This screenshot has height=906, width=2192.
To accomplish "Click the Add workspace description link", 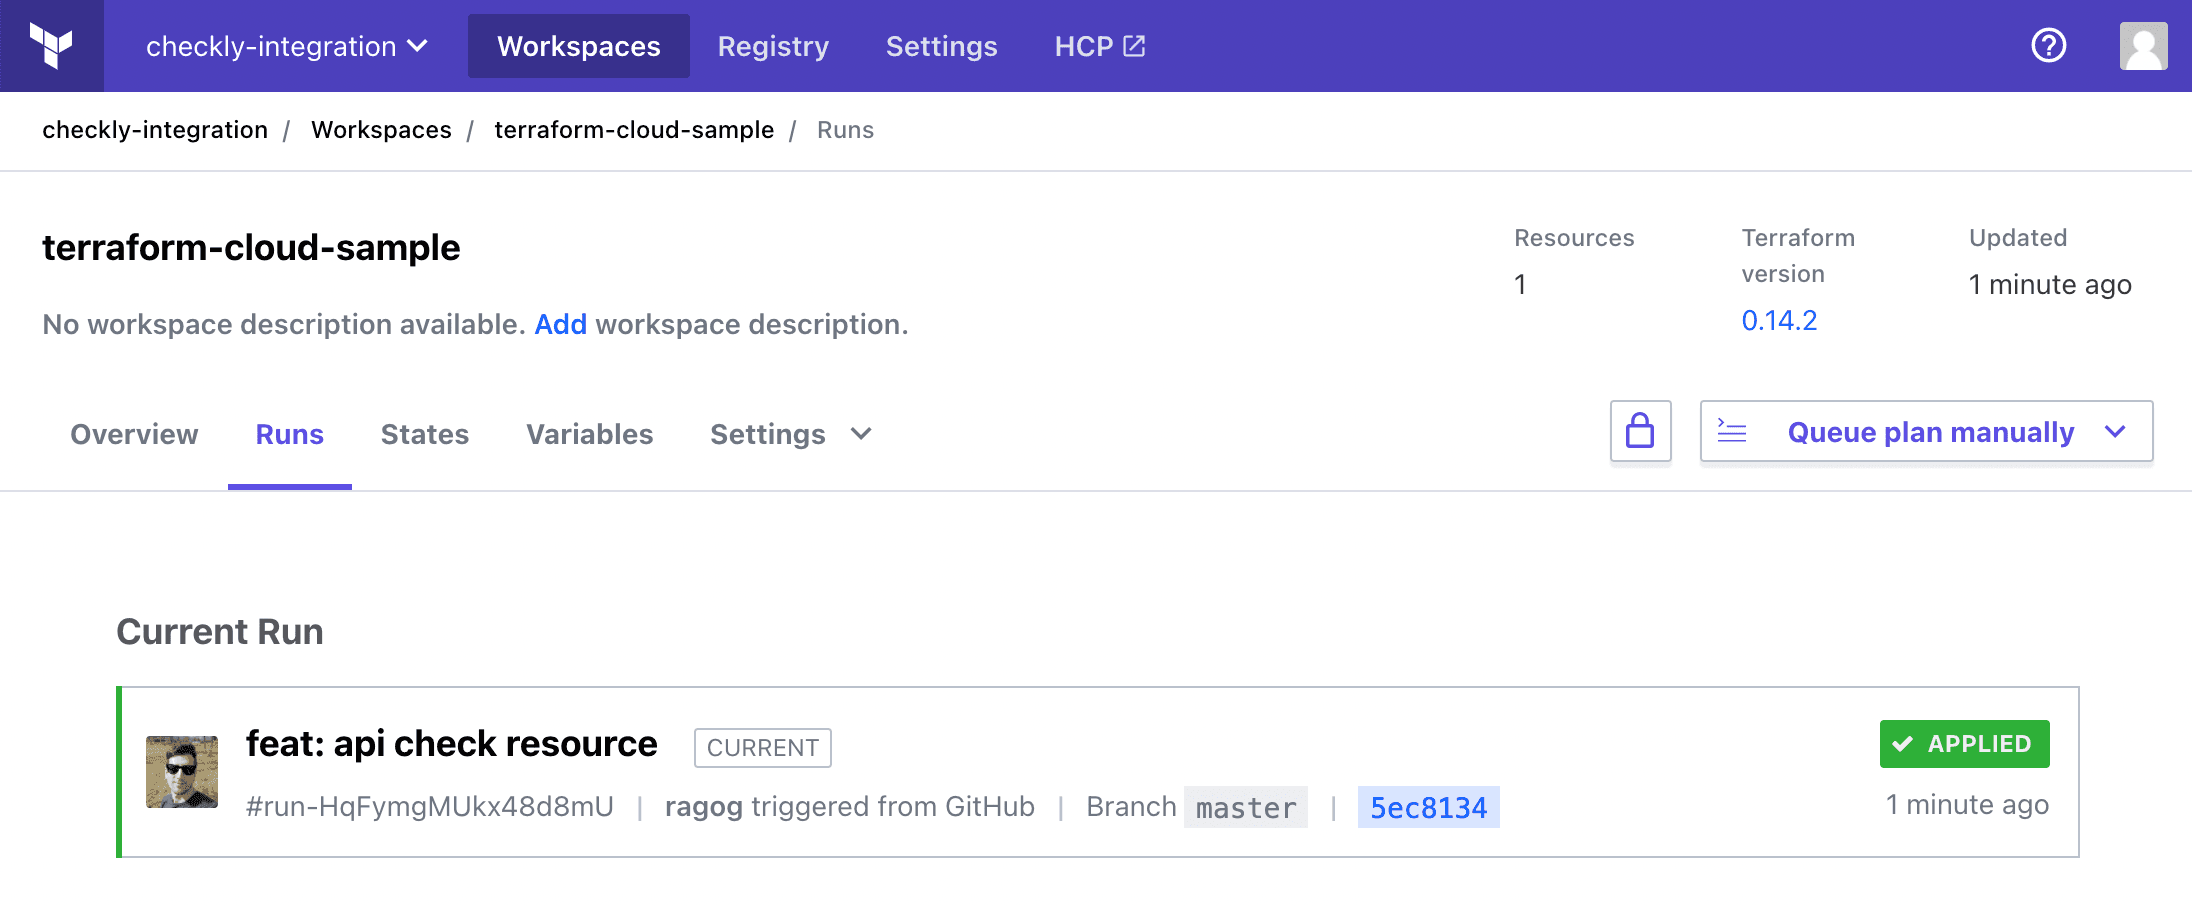I will point(560,324).
